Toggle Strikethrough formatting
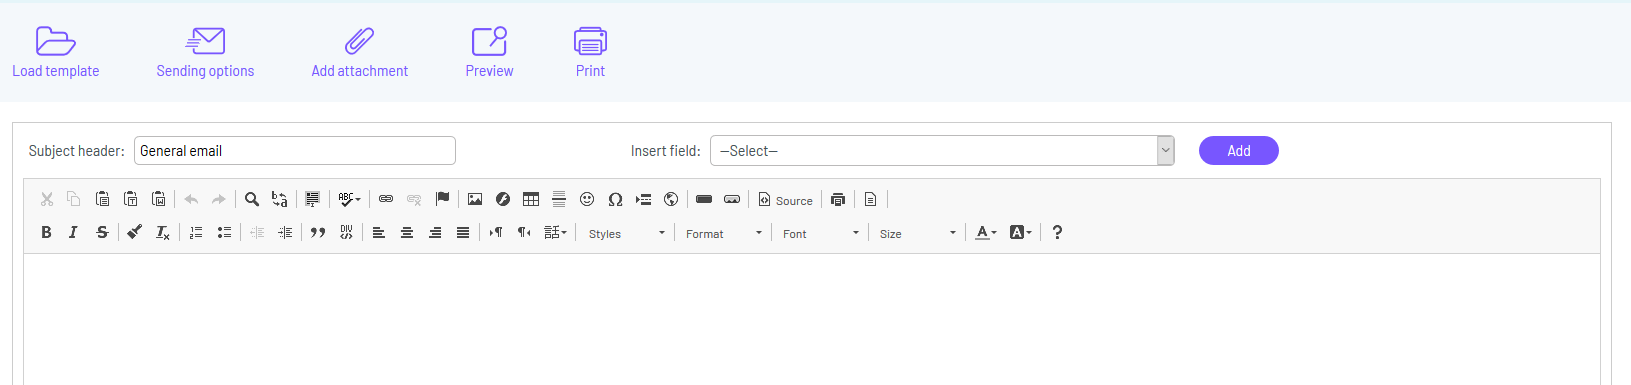This screenshot has width=1631, height=385. (102, 232)
